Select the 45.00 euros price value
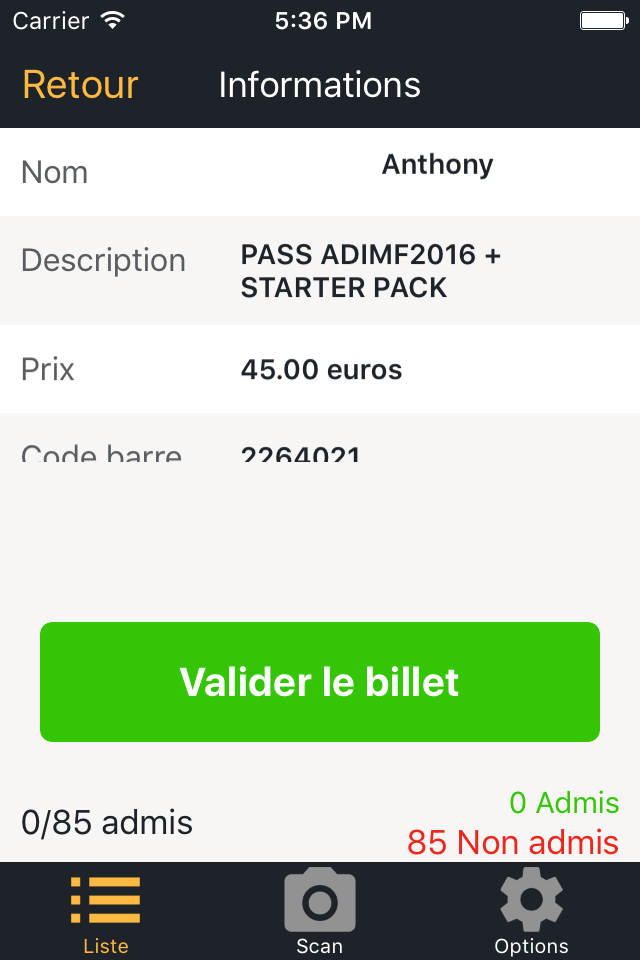640x960 pixels. pyautogui.click(x=321, y=370)
